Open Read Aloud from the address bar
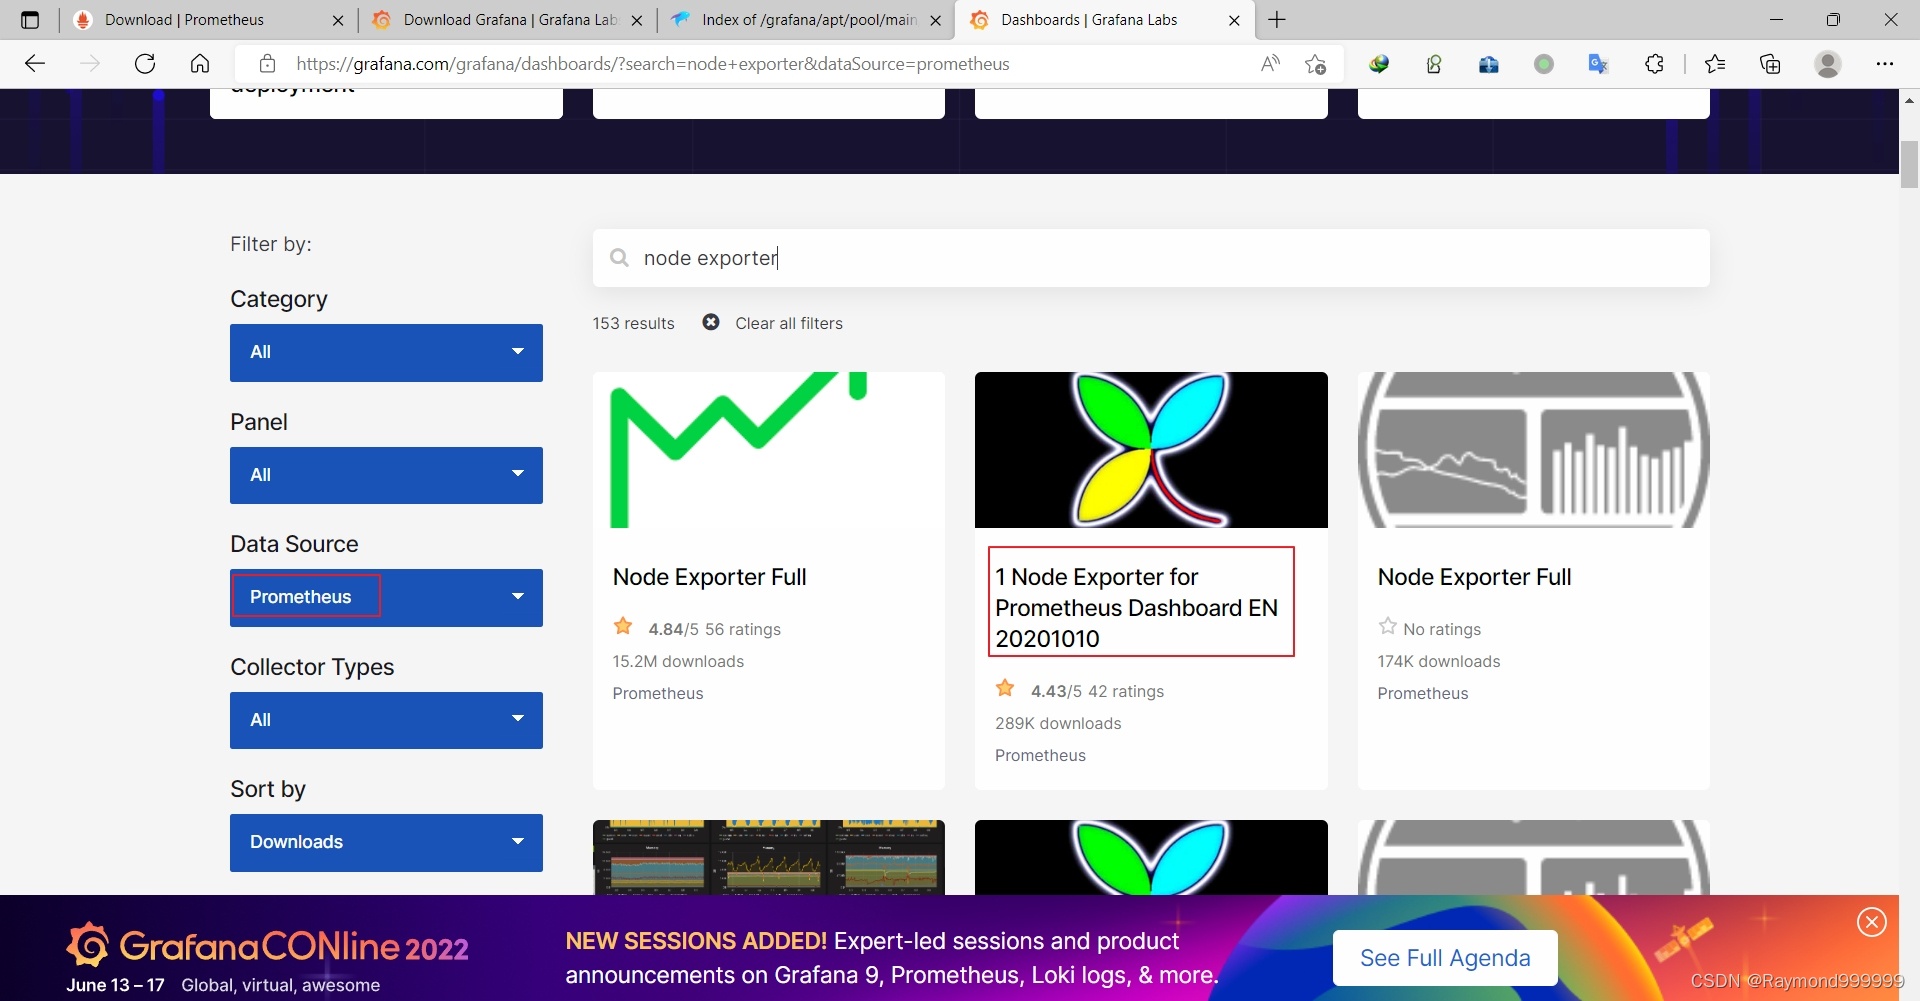The width and height of the screenshot is (1920, 1001). [x=1270, y=64]
